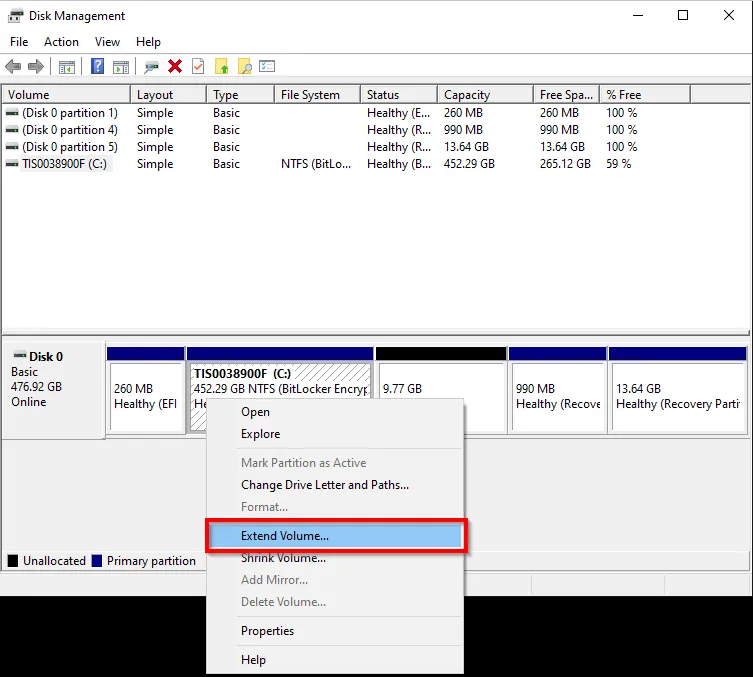Viewport: 753px width, 677px height.
Task: Maximize the Disk Management window
Action: tap(683, 15)
